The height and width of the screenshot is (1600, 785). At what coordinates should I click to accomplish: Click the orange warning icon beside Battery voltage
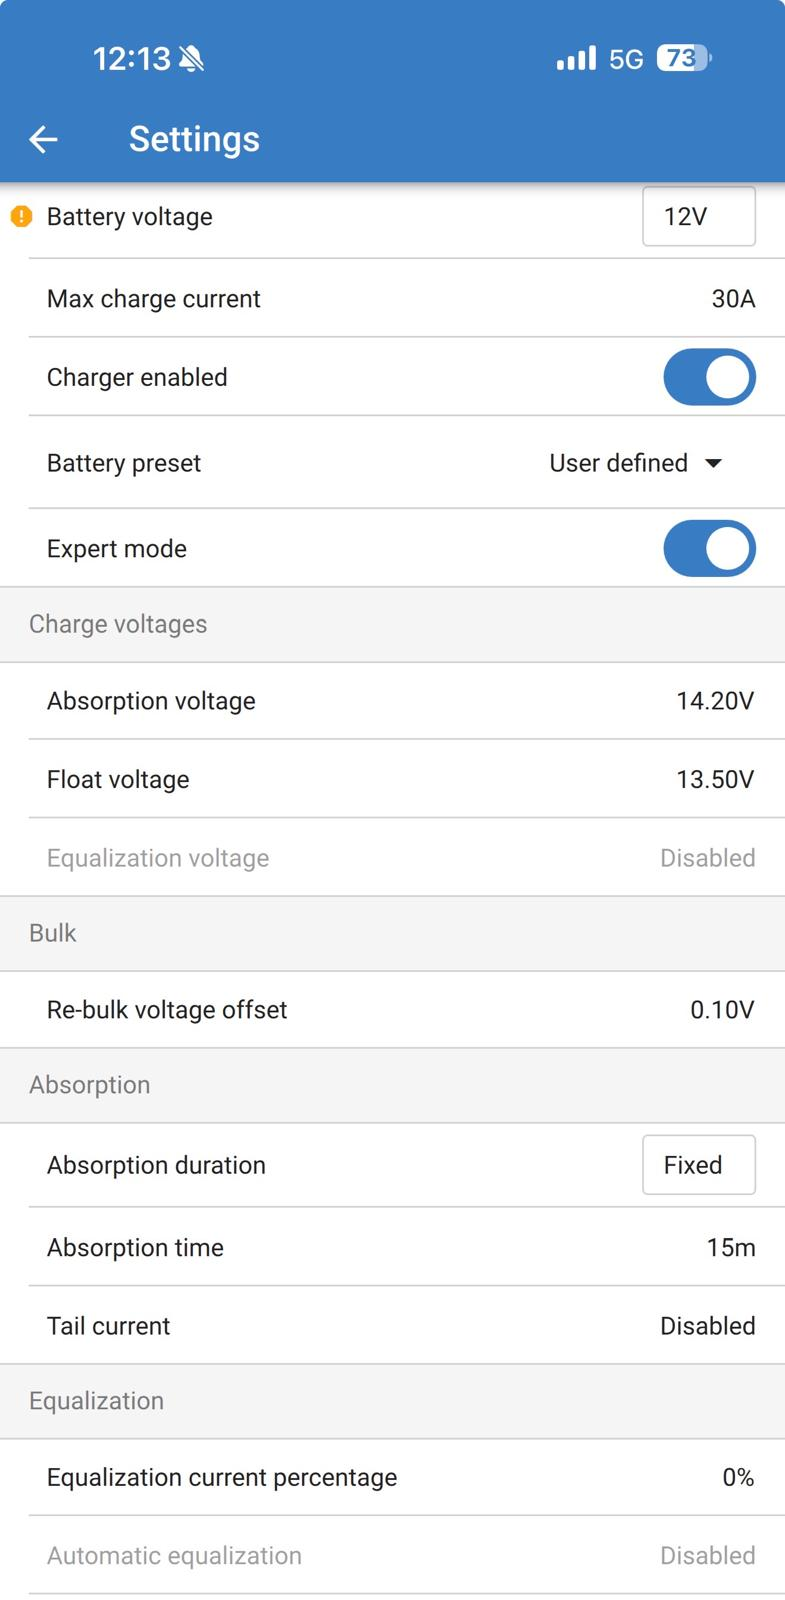tap(21, 216)
